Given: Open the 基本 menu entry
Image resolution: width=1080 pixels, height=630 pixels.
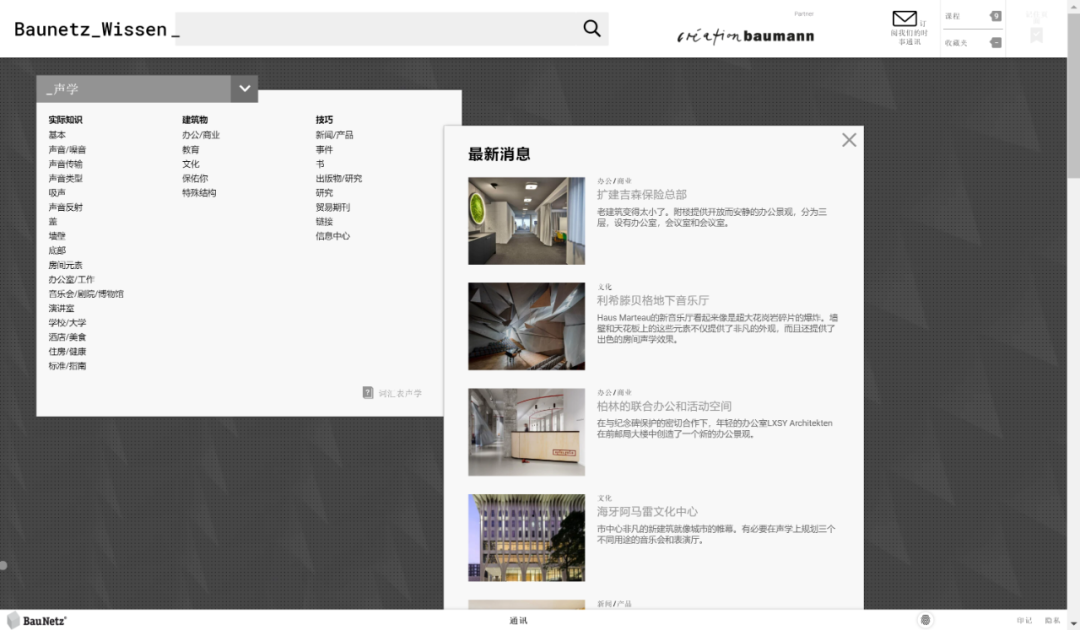Looking at the screenshot, I should click(x=57, y=135).
